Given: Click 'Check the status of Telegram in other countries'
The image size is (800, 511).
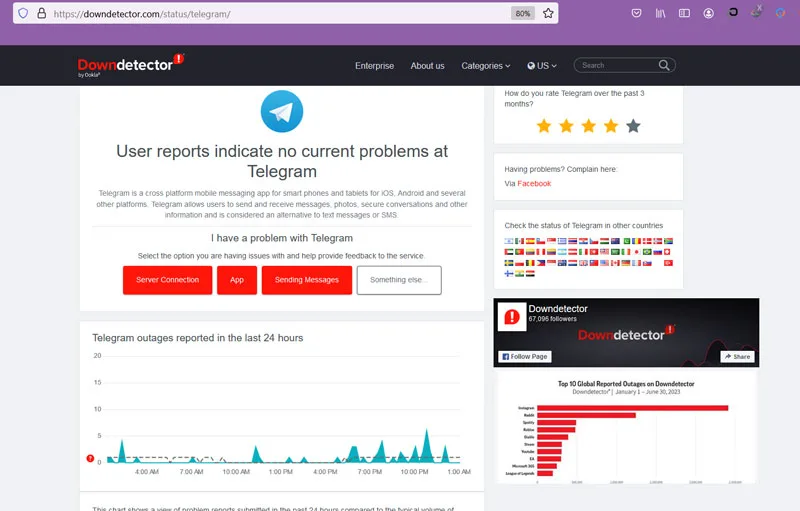Looking at the screenshot, I should coord(584,225).
